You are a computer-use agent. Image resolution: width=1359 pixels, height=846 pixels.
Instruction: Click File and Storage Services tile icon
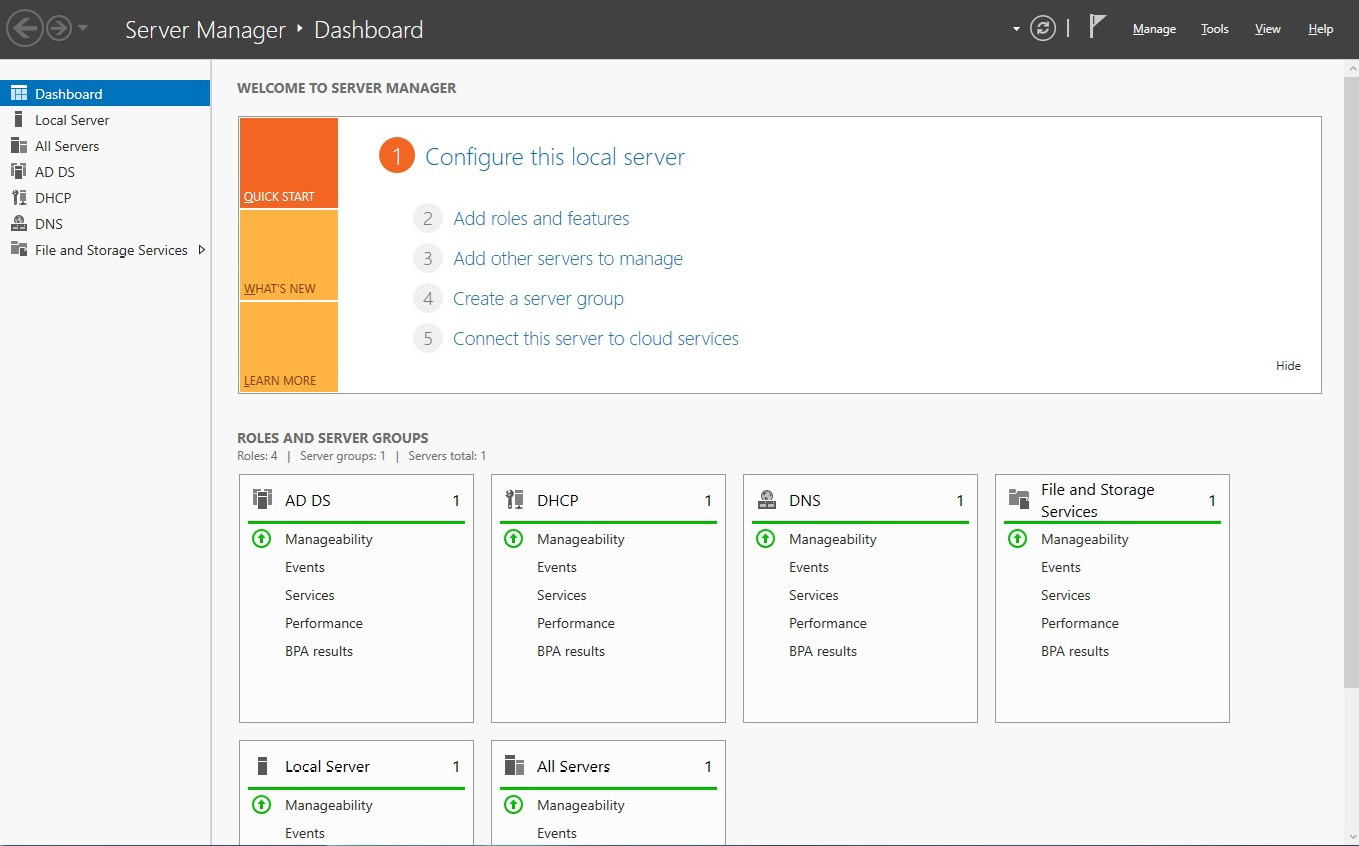tap(1018, 499)
